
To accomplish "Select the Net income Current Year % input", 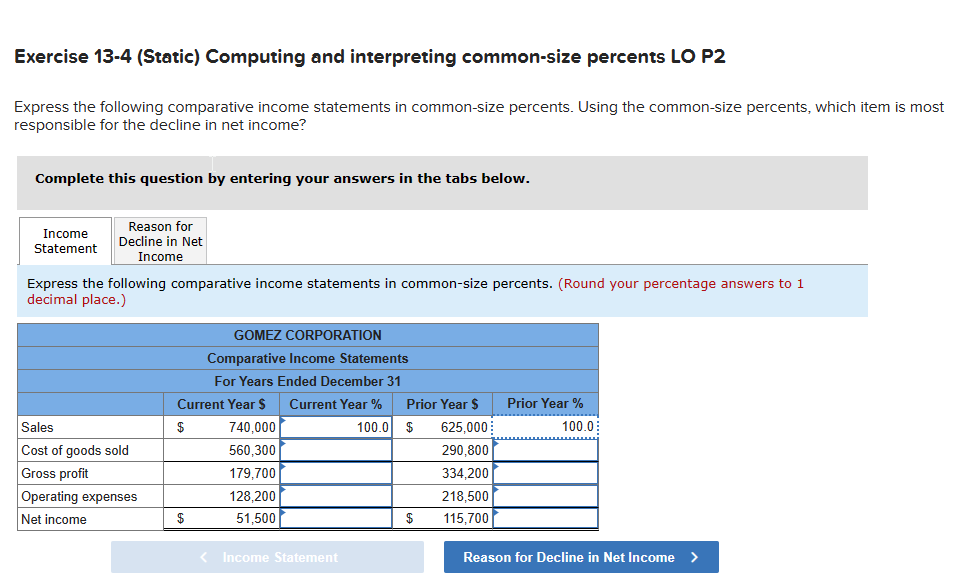I will (x=335, y=518).
